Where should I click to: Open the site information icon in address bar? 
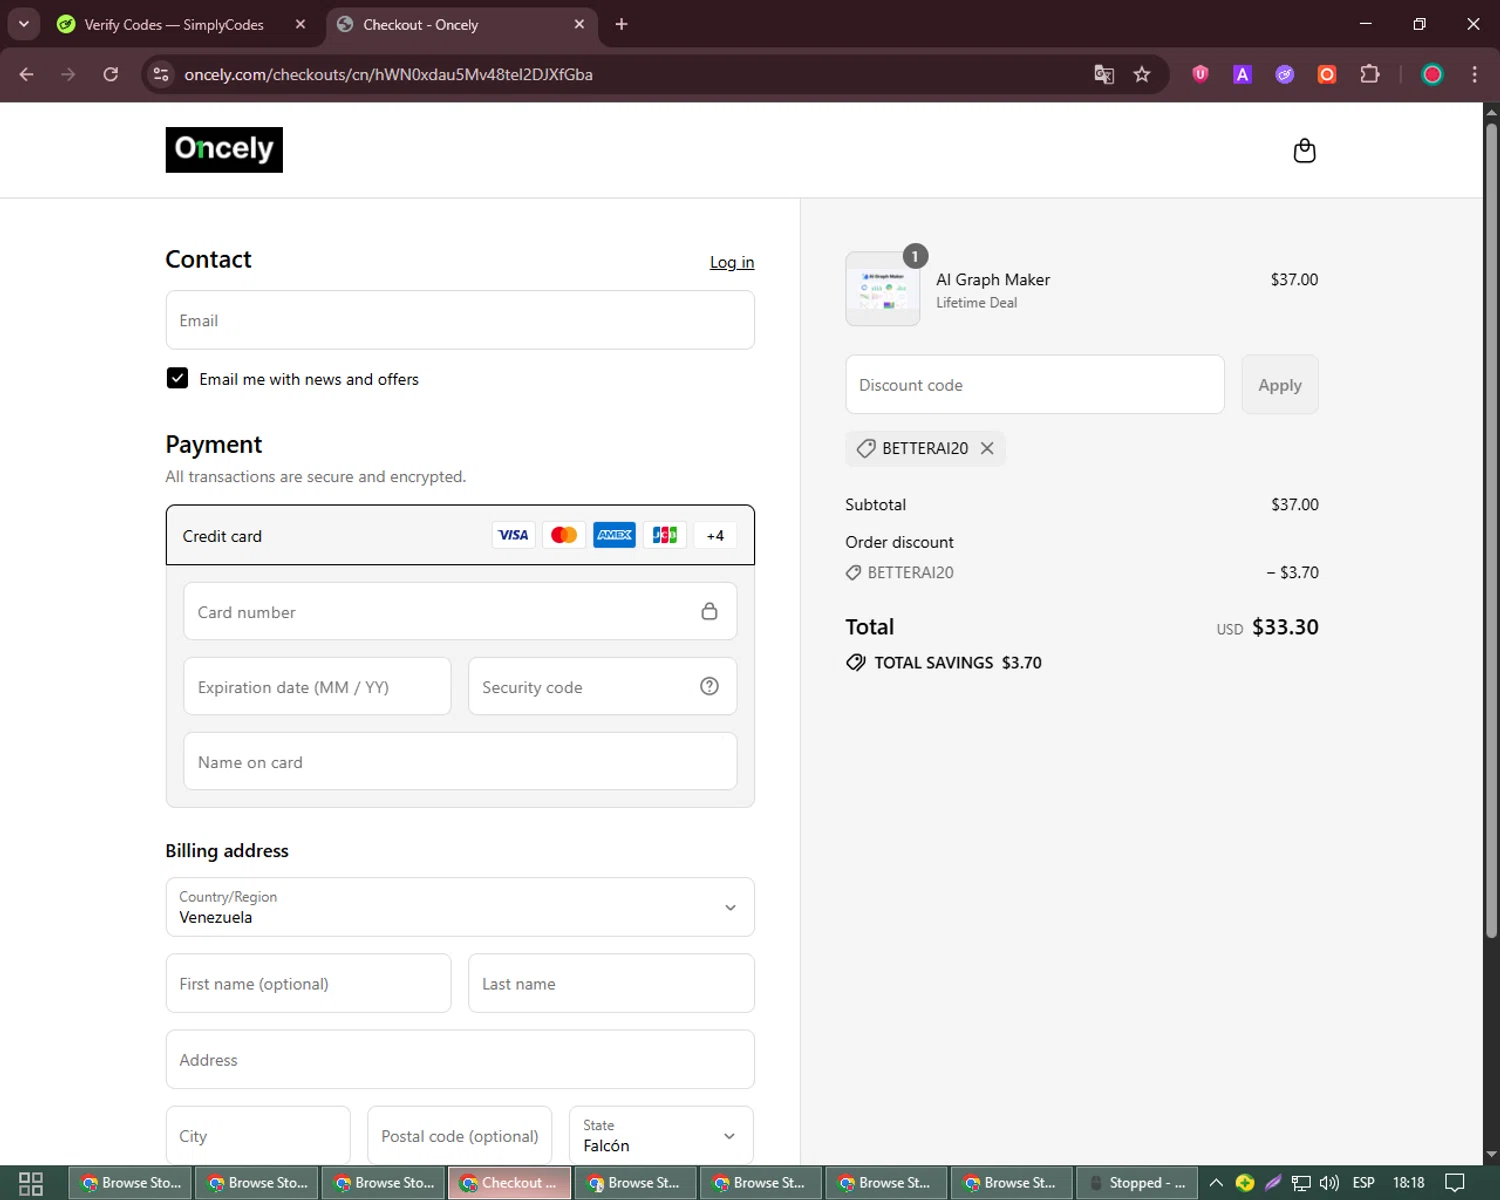pyautogui.click(x=161, y=74)
